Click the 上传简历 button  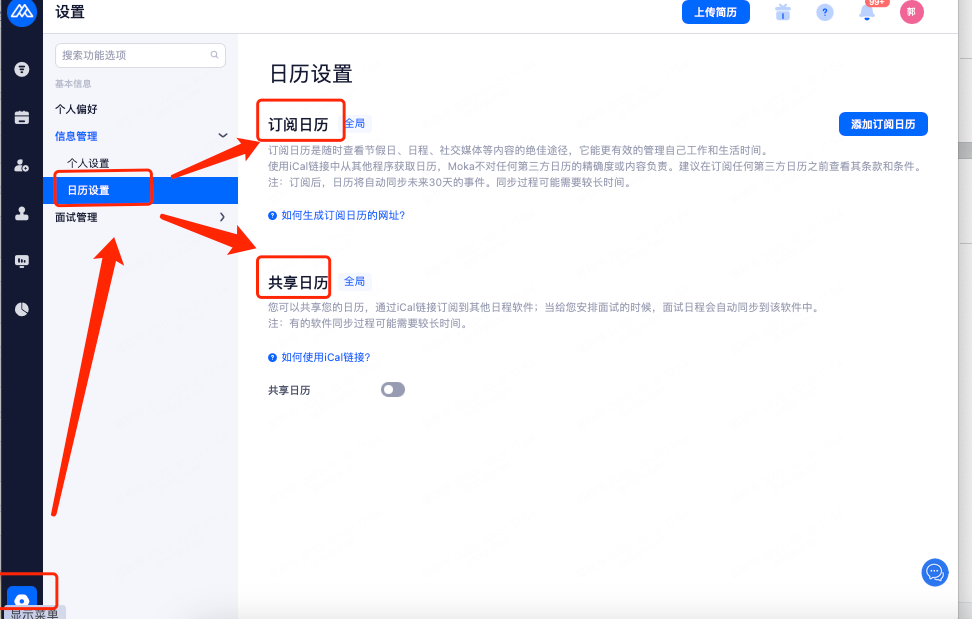(x=715, y=13)
